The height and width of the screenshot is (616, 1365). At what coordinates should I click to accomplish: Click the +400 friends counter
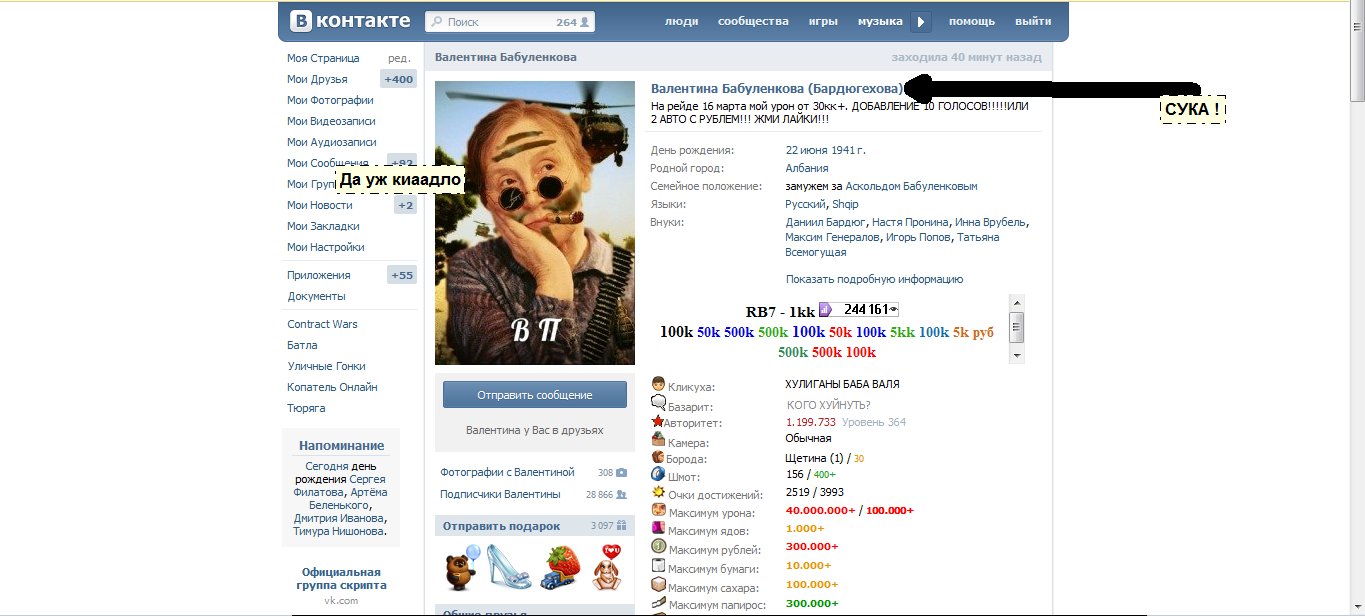coord(398,79)
